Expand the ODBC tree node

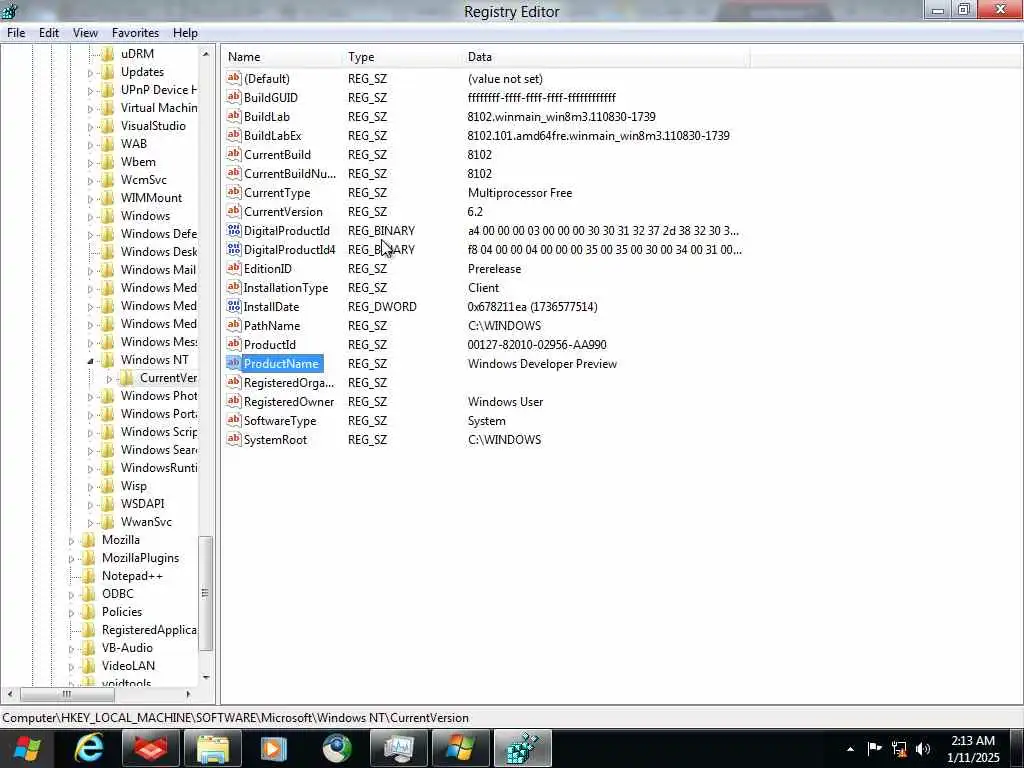tap(71, 595)
